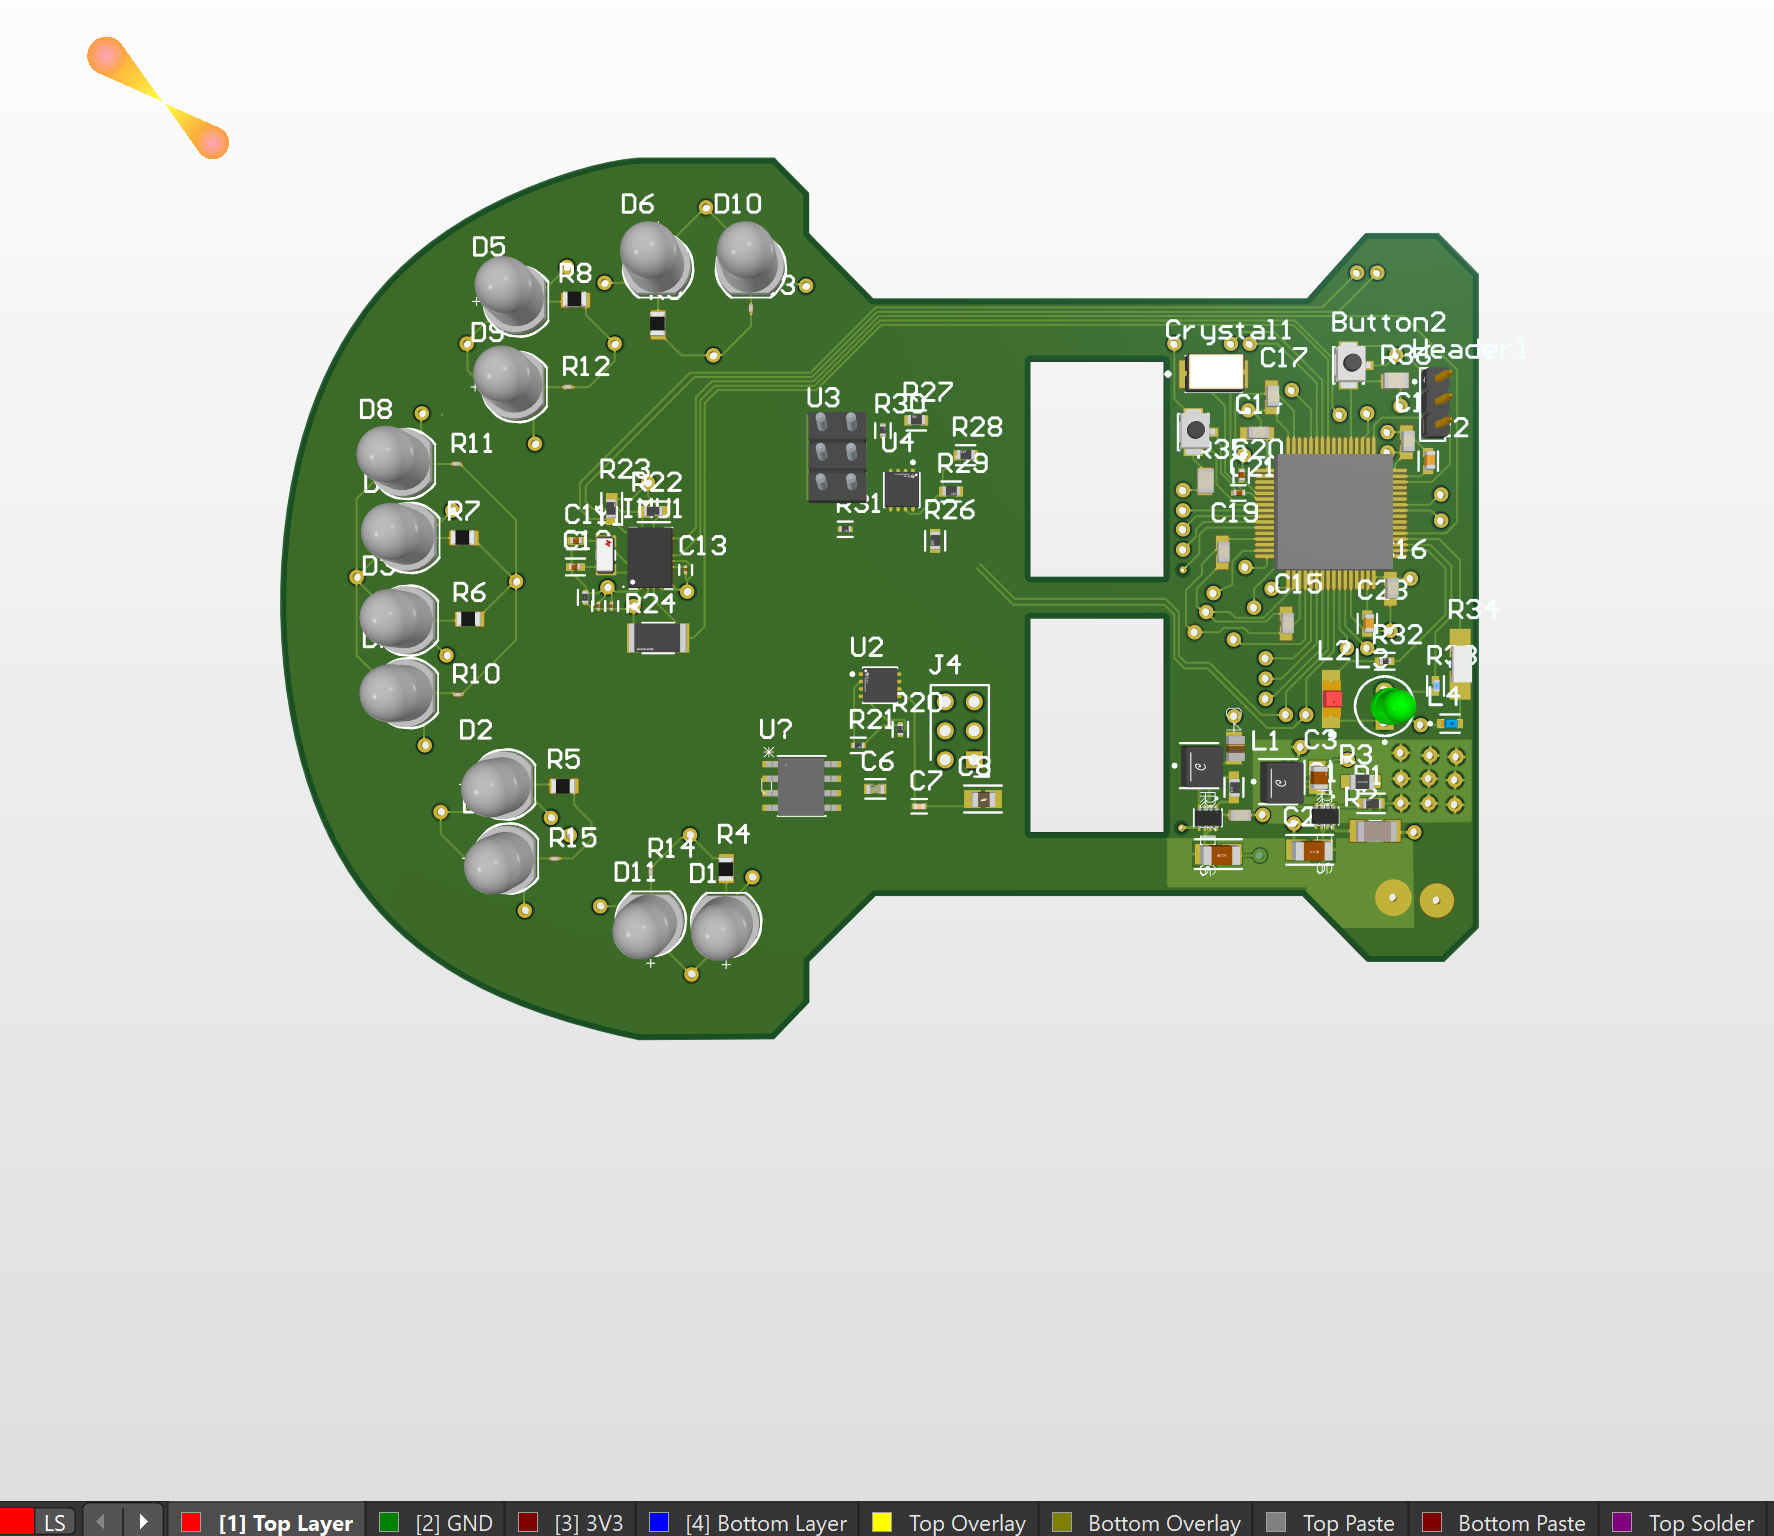This screenshot has width=1774, height=1536.
Task: Click the D8 designator text
Action: (376, 409)
